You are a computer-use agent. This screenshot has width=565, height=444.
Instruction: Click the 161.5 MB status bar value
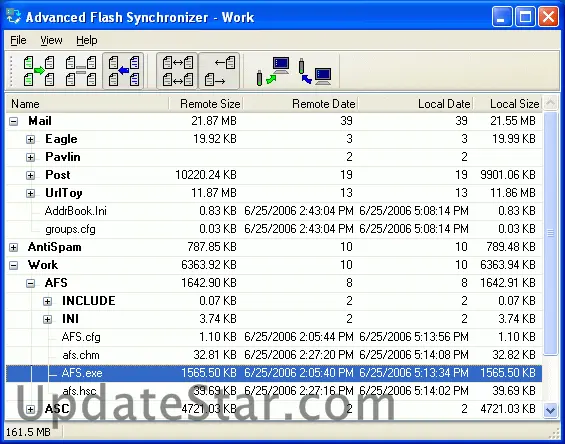28,432
